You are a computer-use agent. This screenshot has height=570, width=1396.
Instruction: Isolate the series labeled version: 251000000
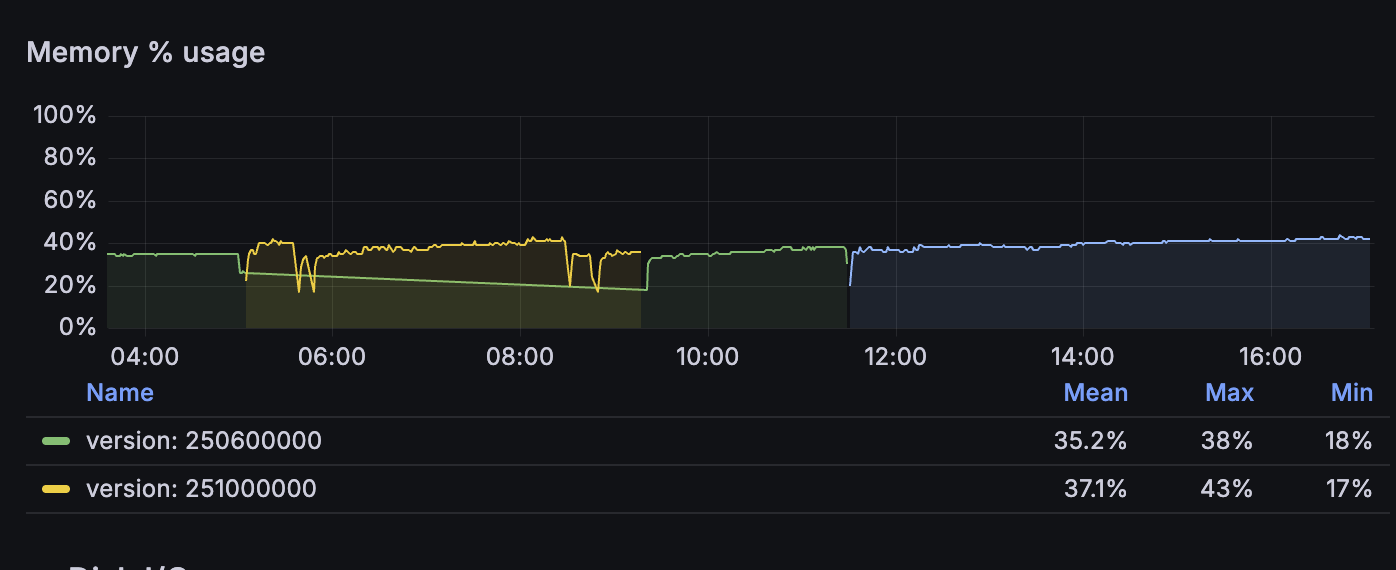tap(201, 489)
